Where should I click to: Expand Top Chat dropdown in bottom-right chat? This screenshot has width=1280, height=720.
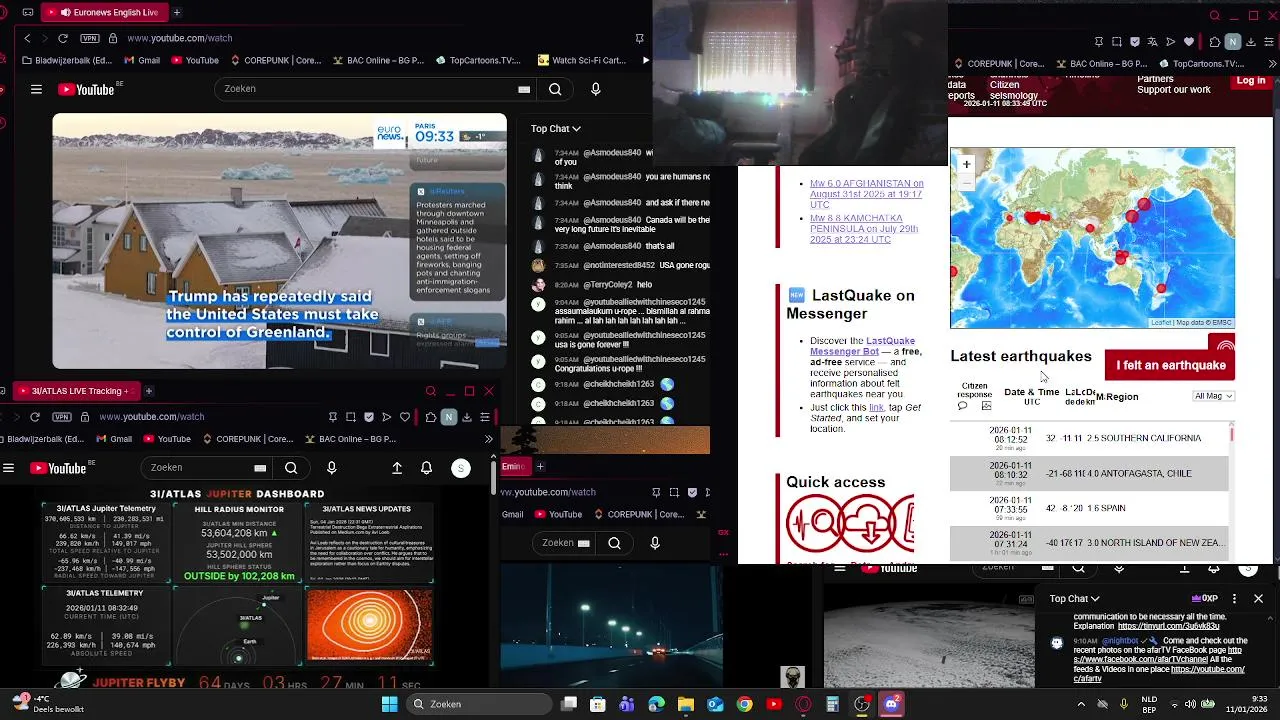coord(1074,599)
